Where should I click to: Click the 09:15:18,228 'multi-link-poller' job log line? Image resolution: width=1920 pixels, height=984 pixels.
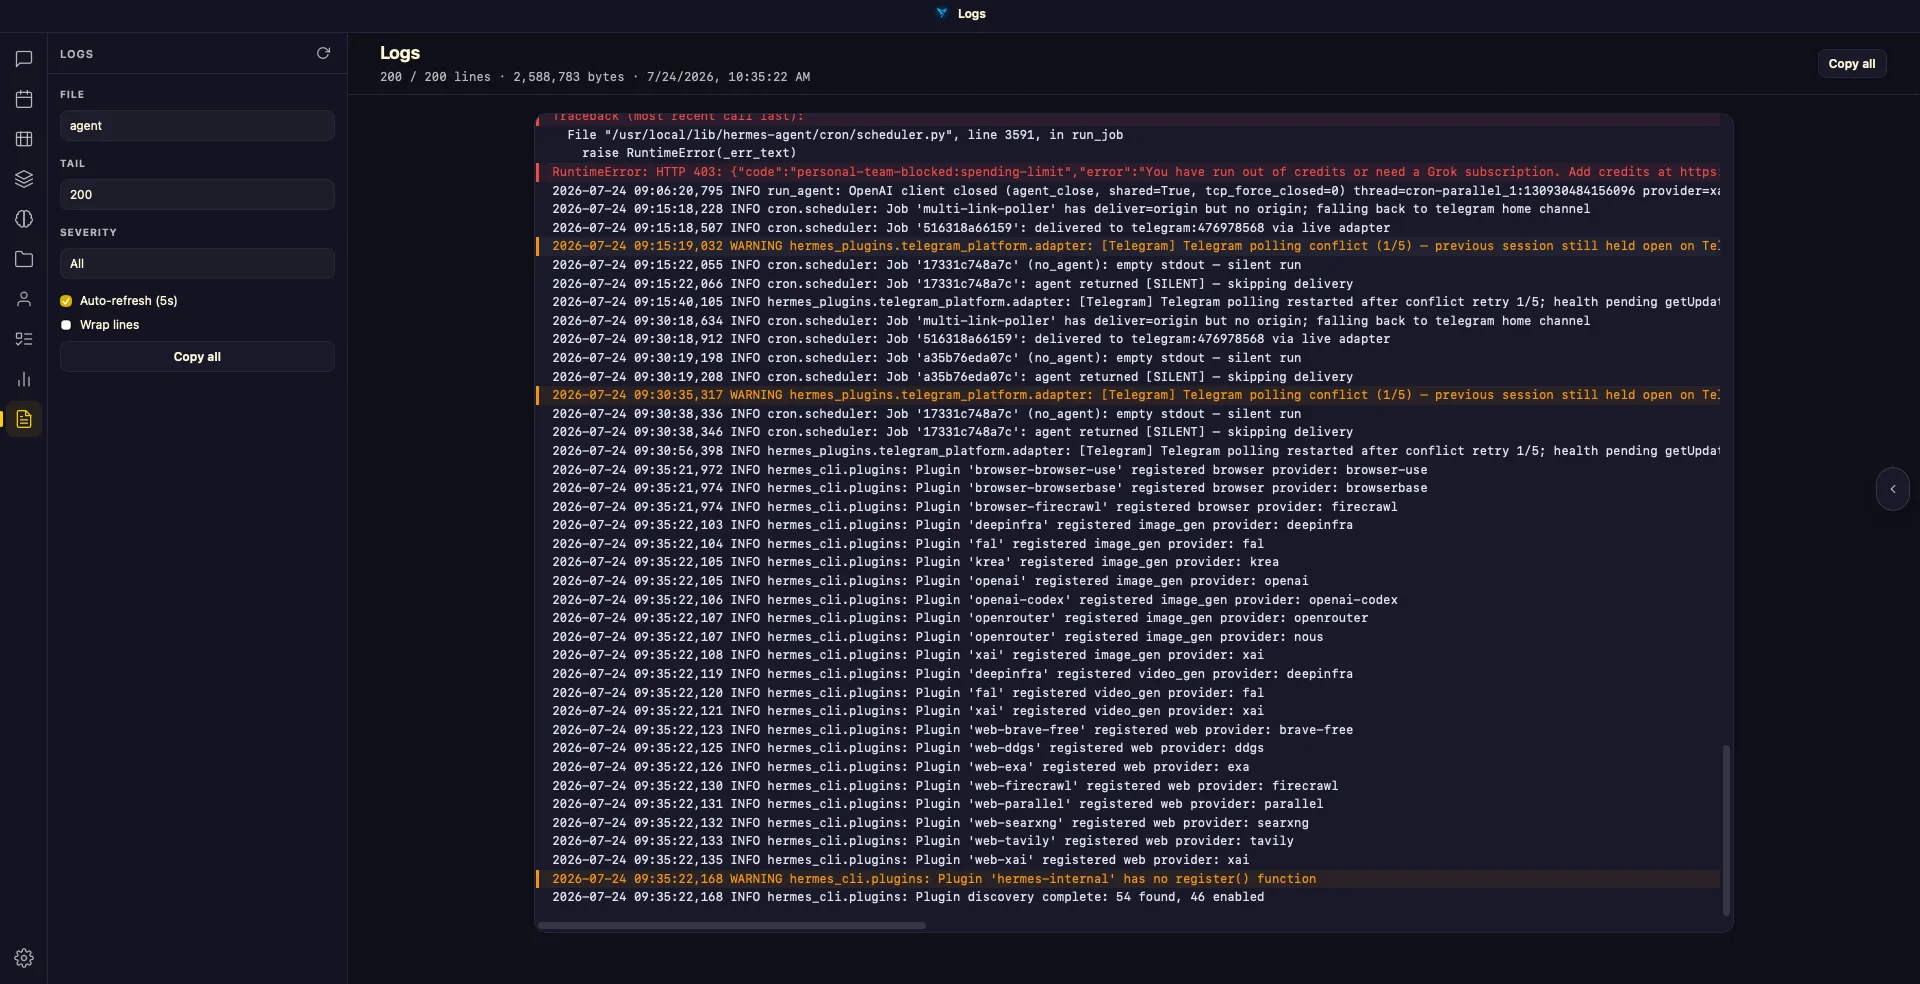coord(1071,209)
